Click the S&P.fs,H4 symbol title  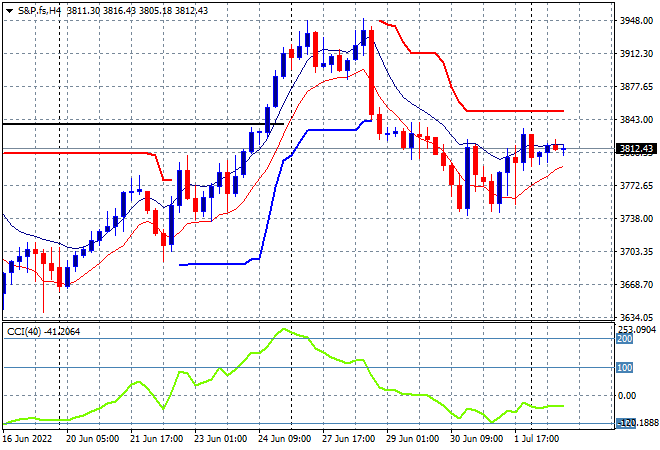click(x=39, y=11)
